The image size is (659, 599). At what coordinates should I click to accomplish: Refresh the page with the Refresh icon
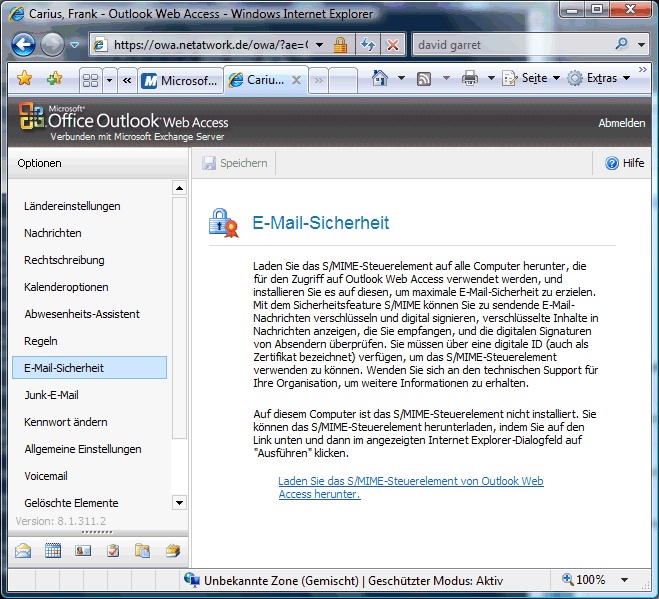pos(368,45)
